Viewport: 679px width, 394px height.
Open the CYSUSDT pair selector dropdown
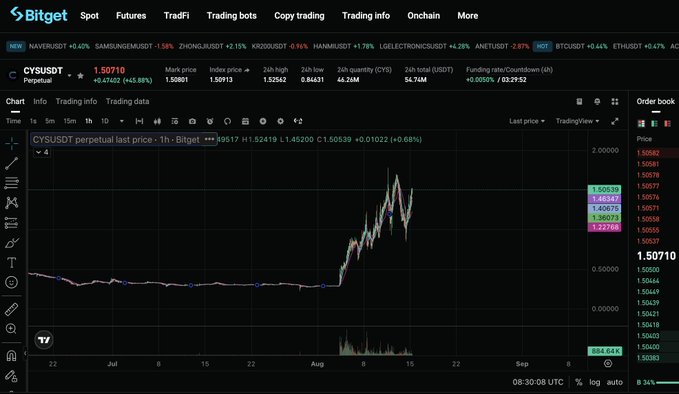tap(69, 76)
